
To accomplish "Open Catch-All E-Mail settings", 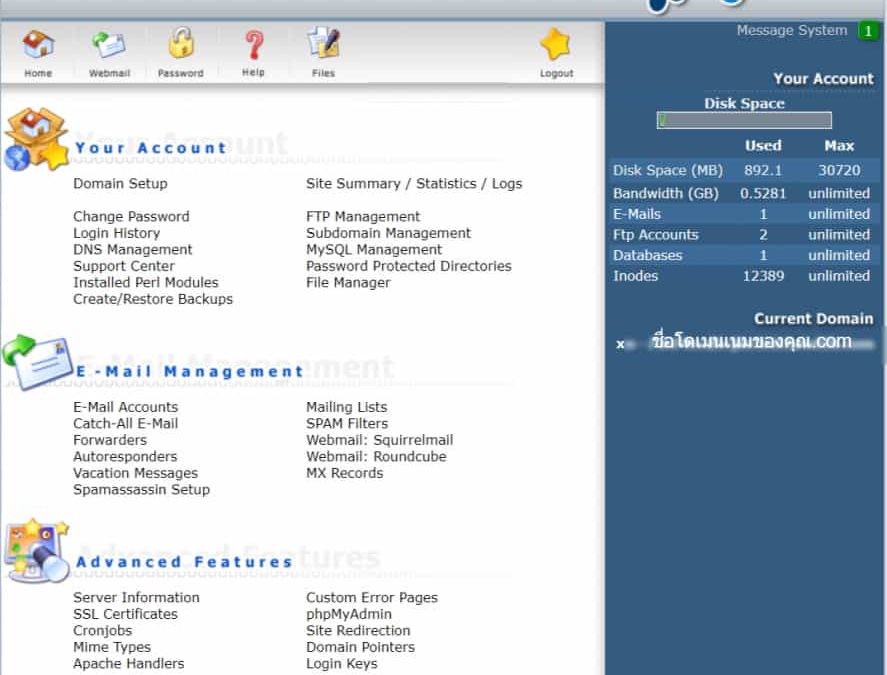I will click(x=126, y=423).
